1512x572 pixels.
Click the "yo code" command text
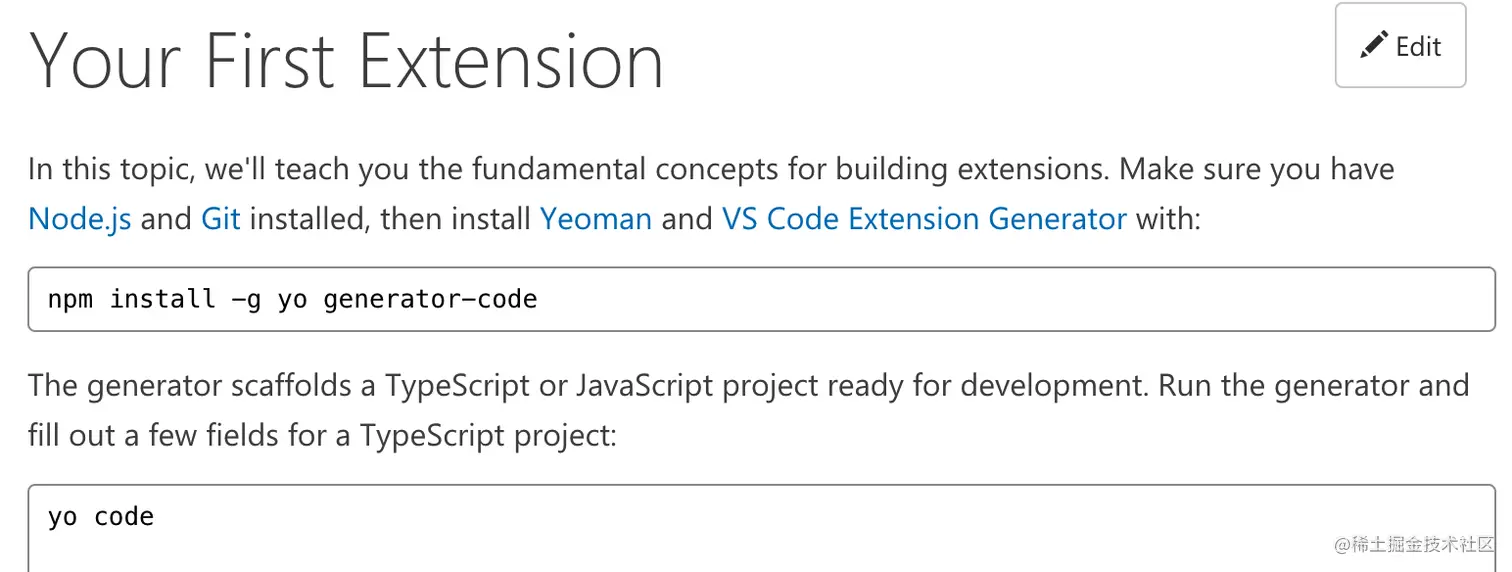pos(100,517)
